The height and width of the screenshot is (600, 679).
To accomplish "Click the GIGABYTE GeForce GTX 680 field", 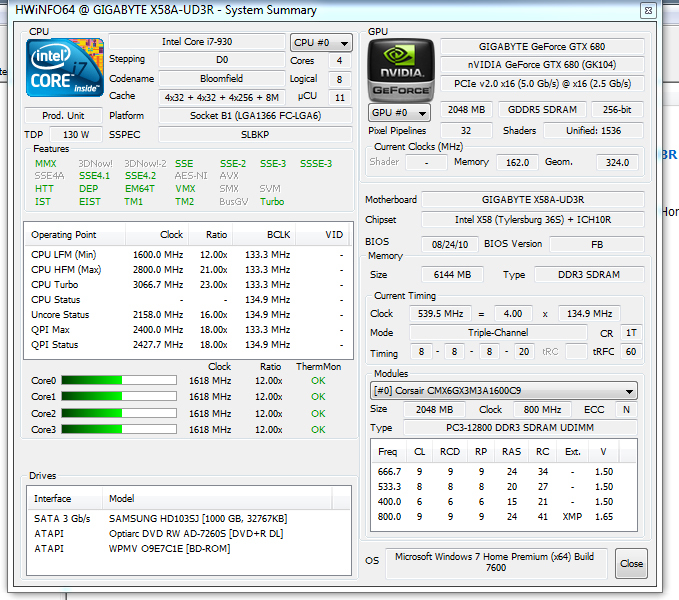I will coord(542,46).
